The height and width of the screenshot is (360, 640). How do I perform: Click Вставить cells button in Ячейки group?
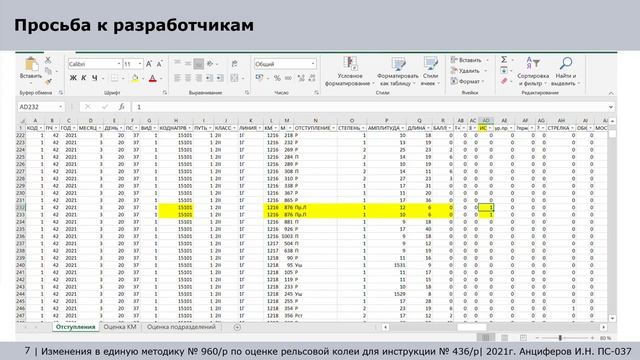coord(469,60)
